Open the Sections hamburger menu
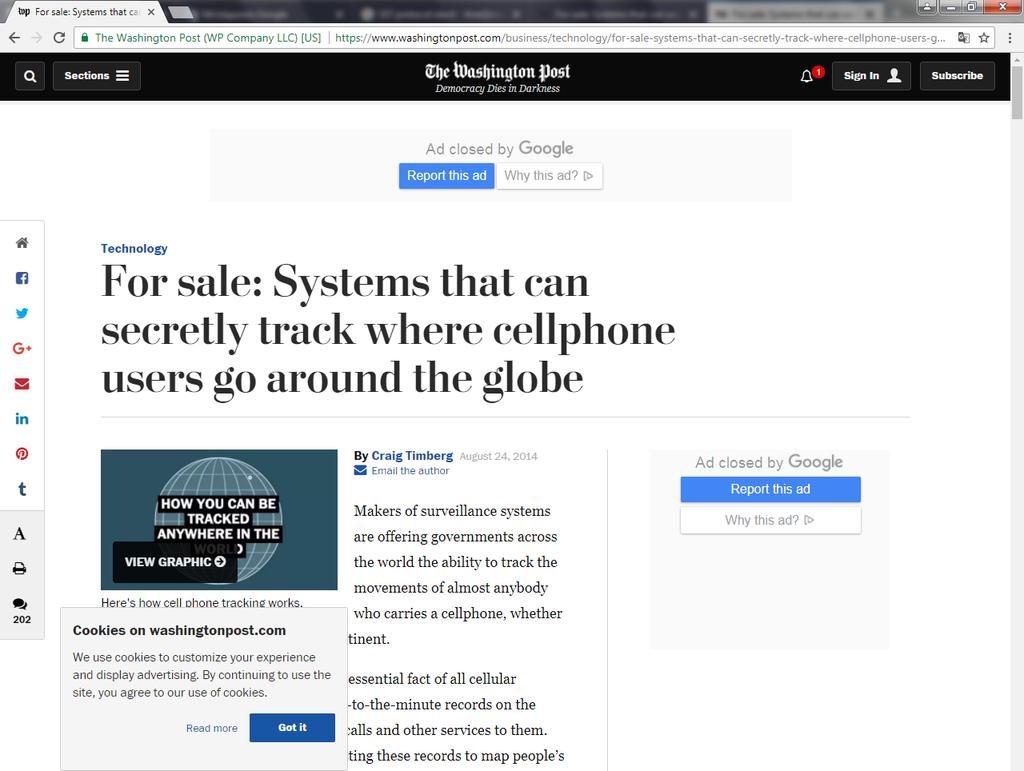Image resolution: width=1024 pixels, height=771 pixels. pyautogui.click(x=97, y=76)
